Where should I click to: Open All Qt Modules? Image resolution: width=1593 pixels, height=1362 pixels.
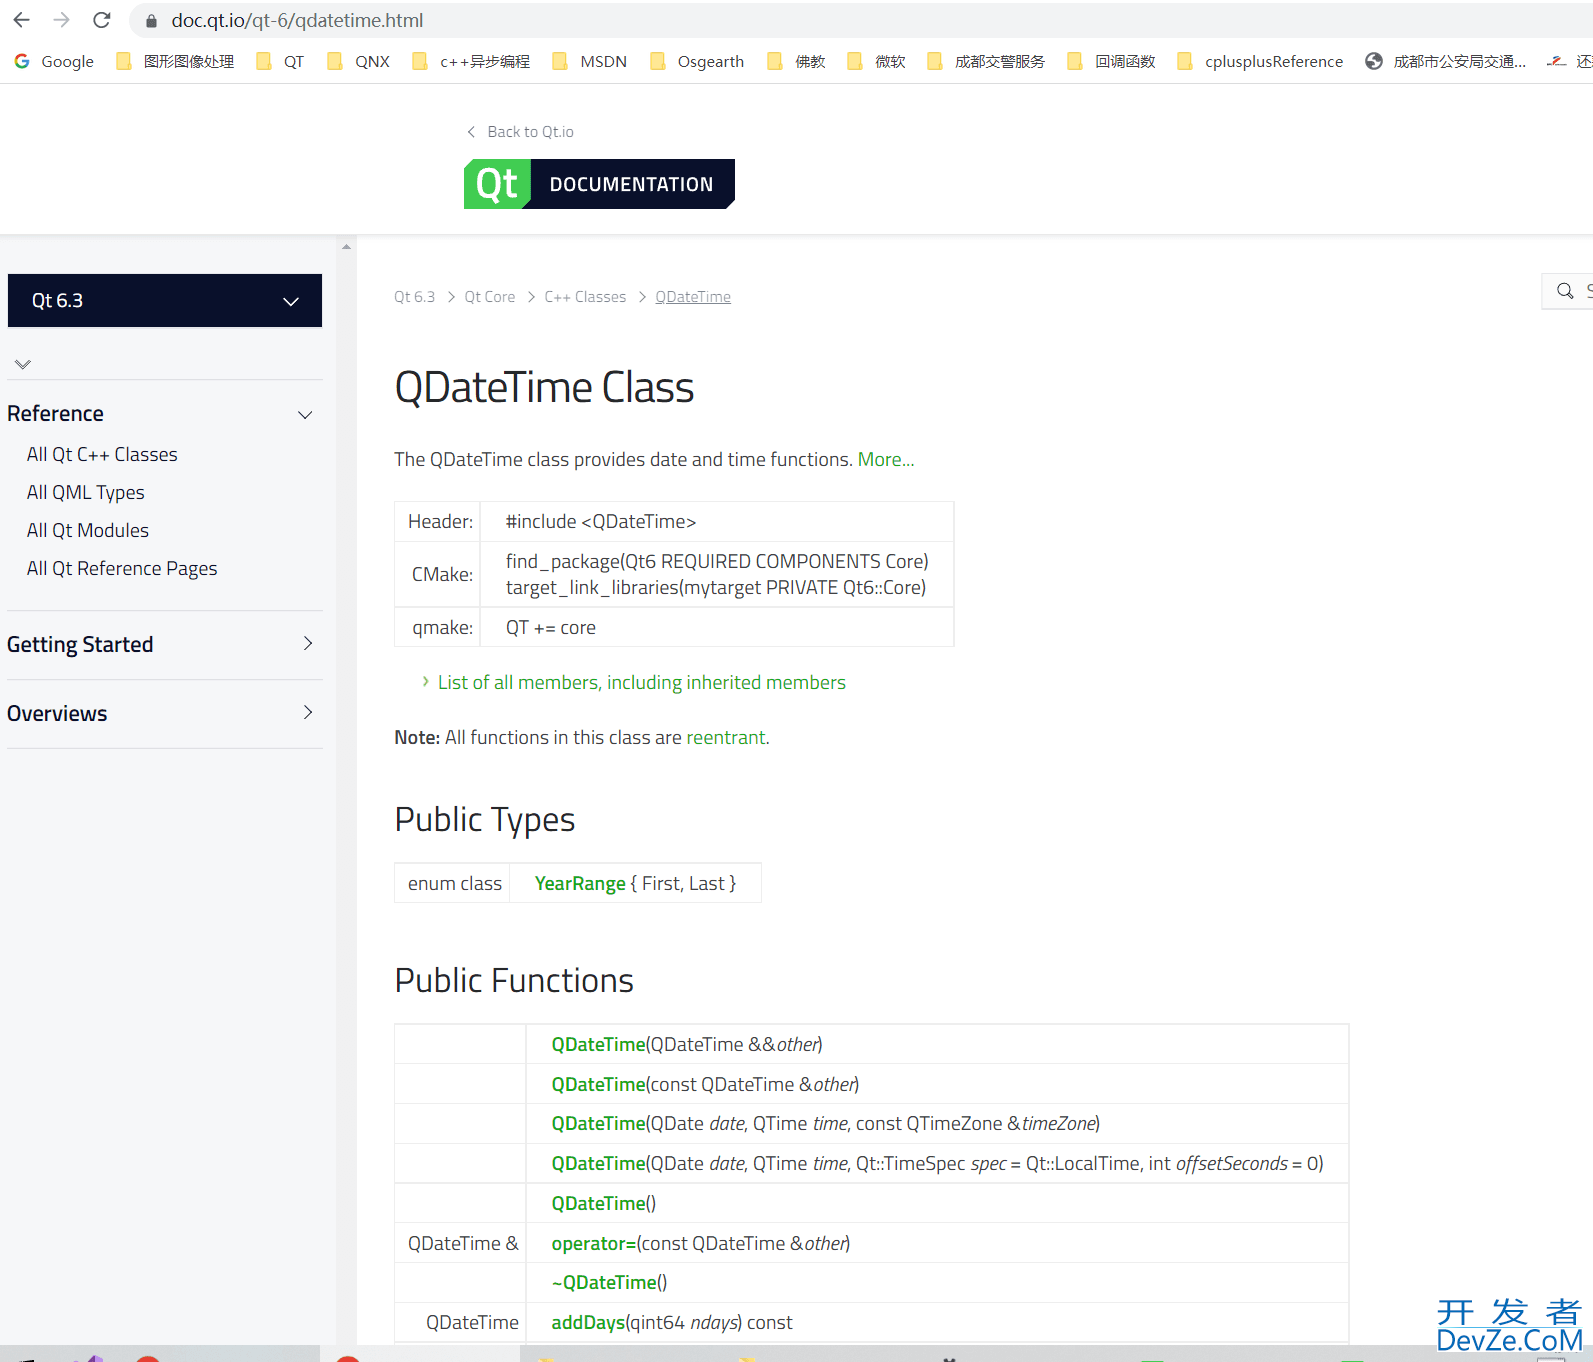(x=88, y=530)
